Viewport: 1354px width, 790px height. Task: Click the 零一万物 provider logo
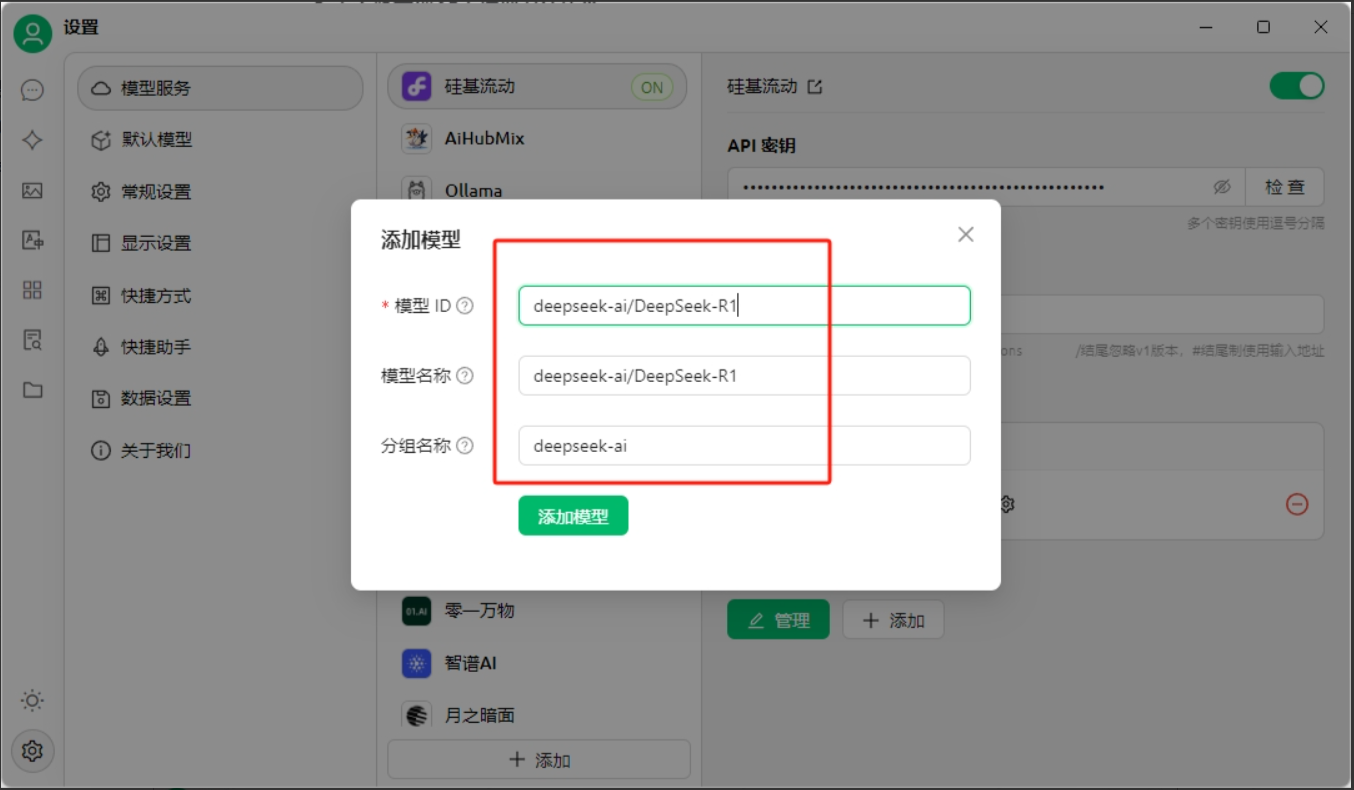(416, 610)
